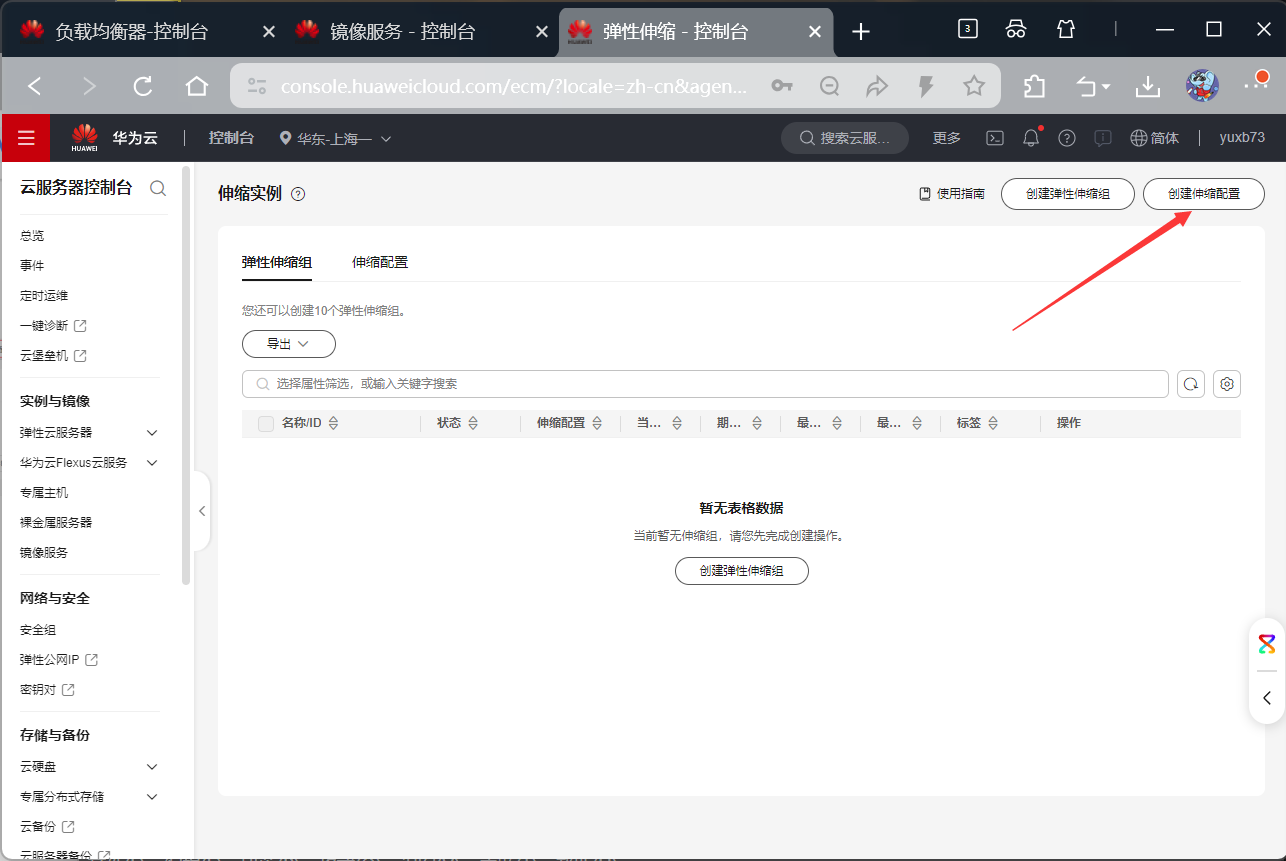Image resolution: width=1286 pixels, height=861 pixels.
Task: Click the share arrow in address bar
Action: (877, 87)
